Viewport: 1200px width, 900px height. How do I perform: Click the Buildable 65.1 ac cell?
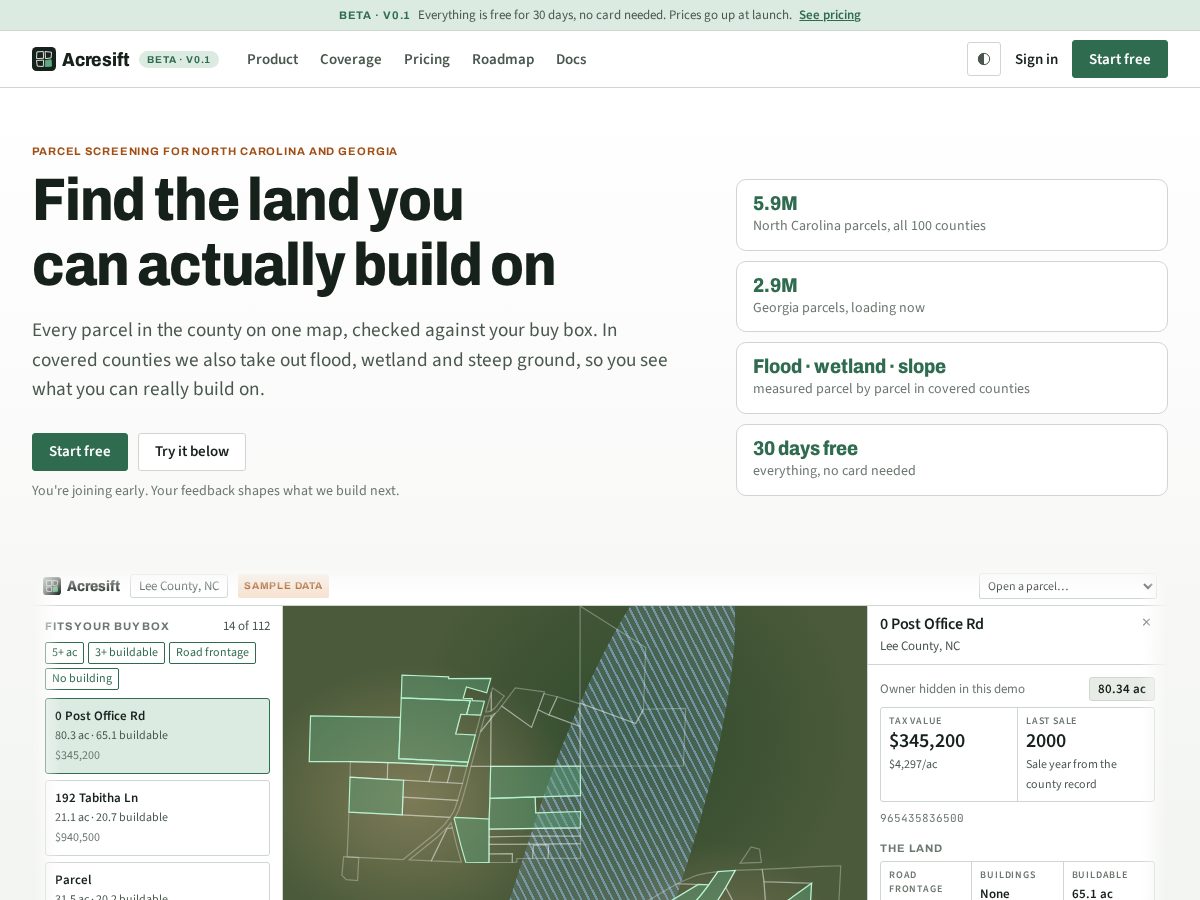click(x=1109, y=882)
